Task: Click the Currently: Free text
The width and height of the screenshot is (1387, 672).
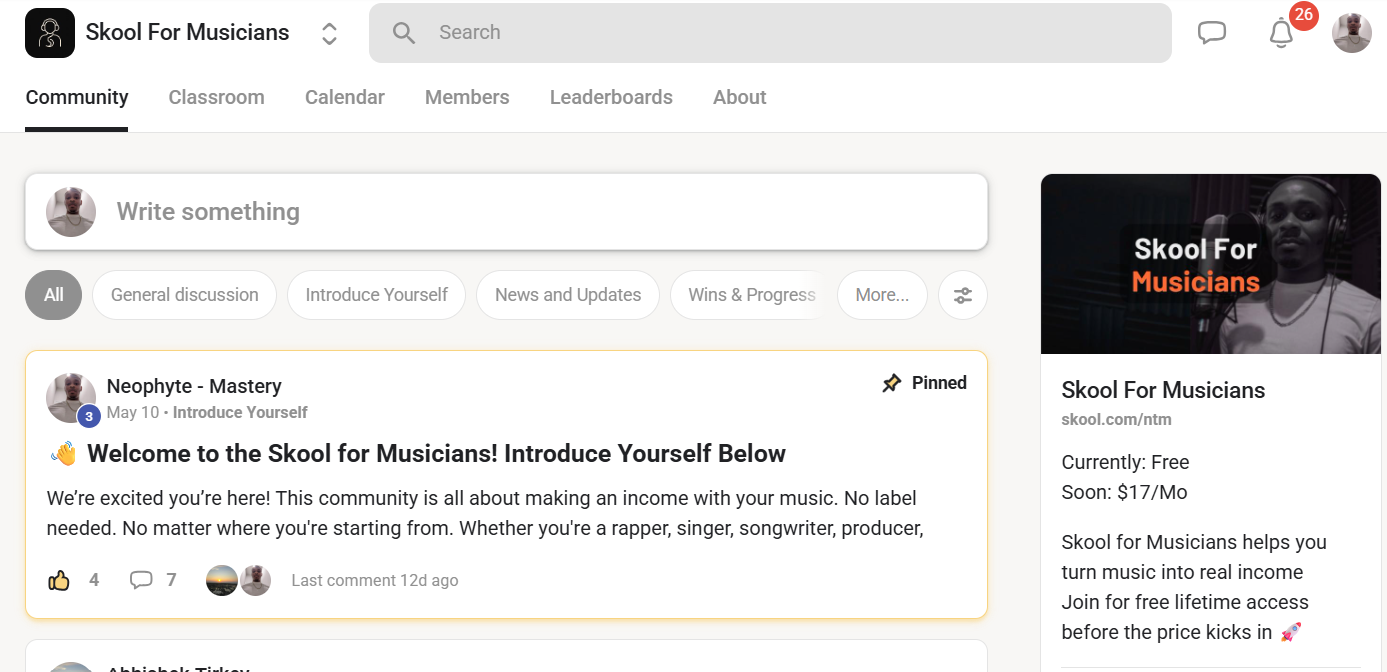Action: [1125, 462]
